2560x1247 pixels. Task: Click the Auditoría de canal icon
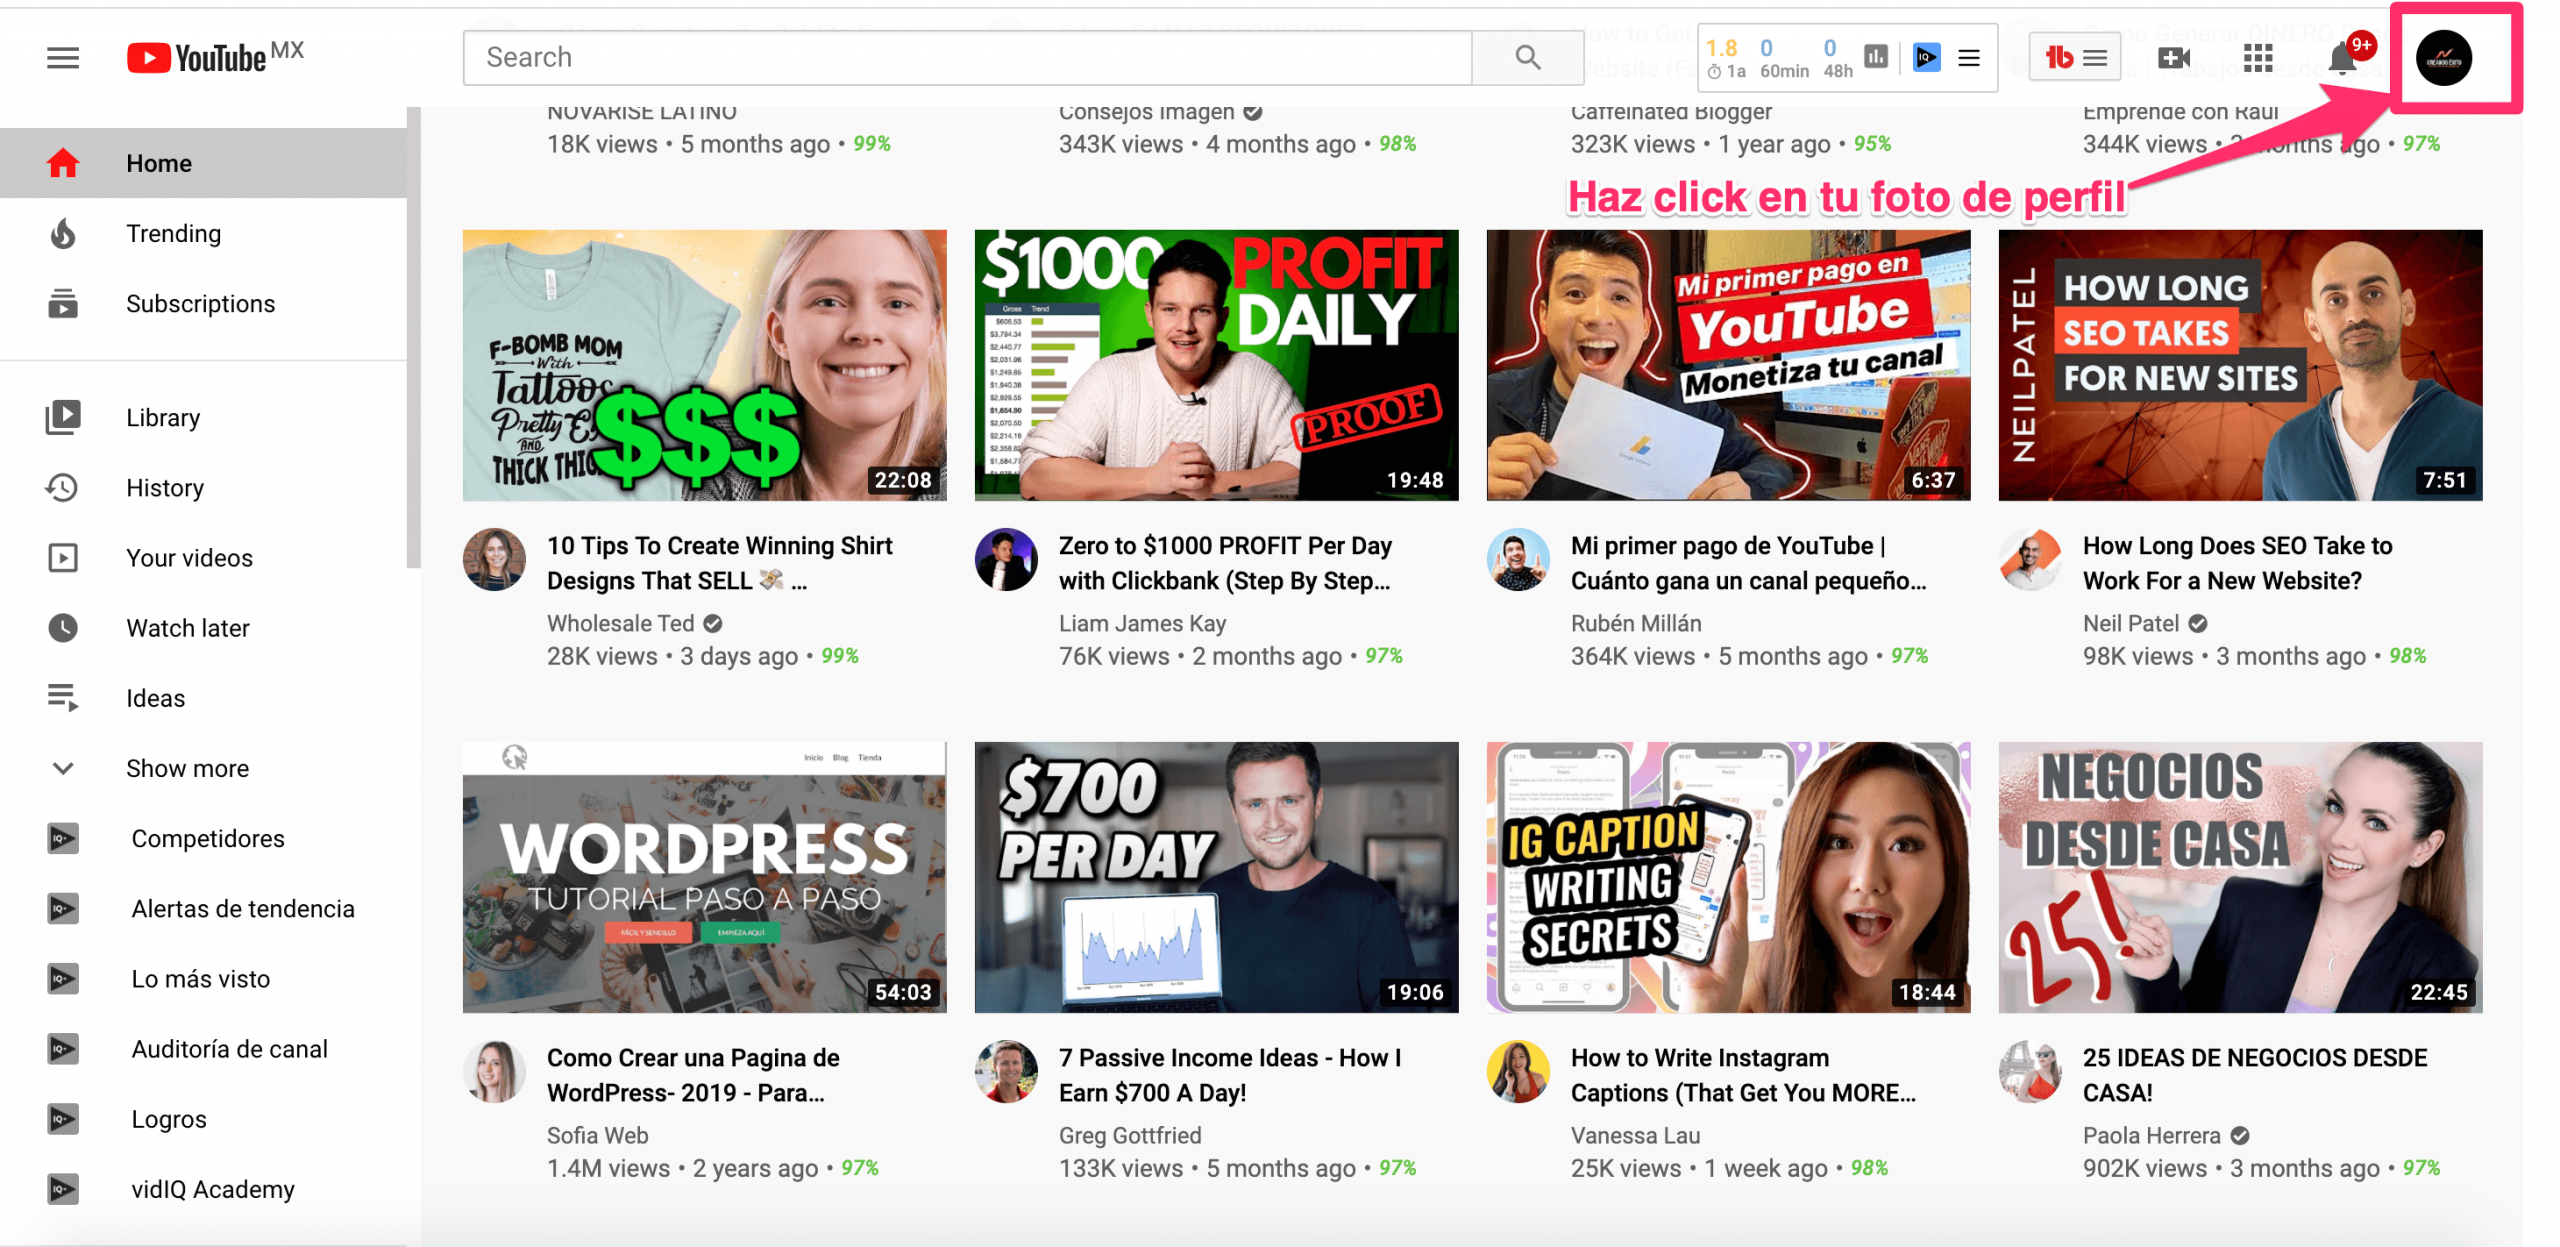63,1048
